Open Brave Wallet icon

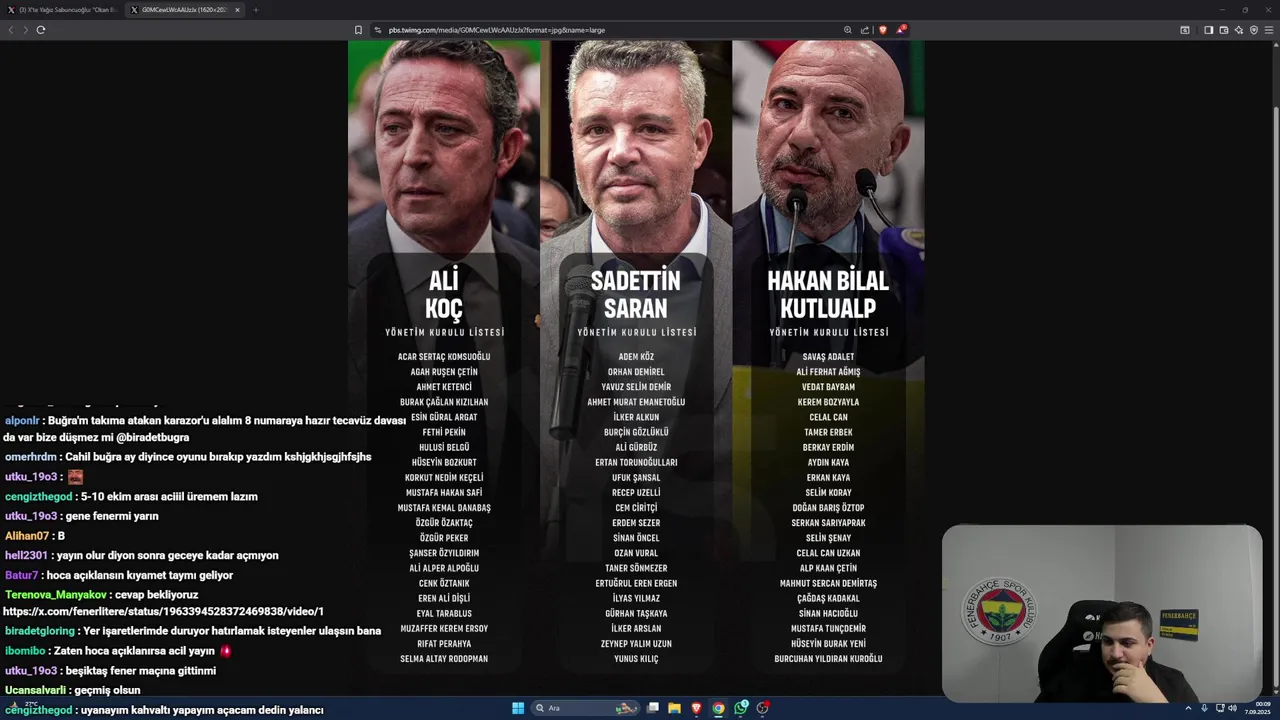click(1223, 30)
